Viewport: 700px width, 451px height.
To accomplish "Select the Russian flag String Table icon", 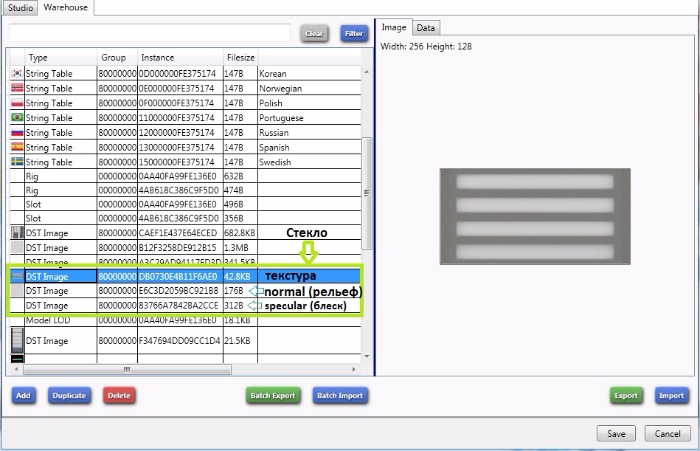I will 16,132.
